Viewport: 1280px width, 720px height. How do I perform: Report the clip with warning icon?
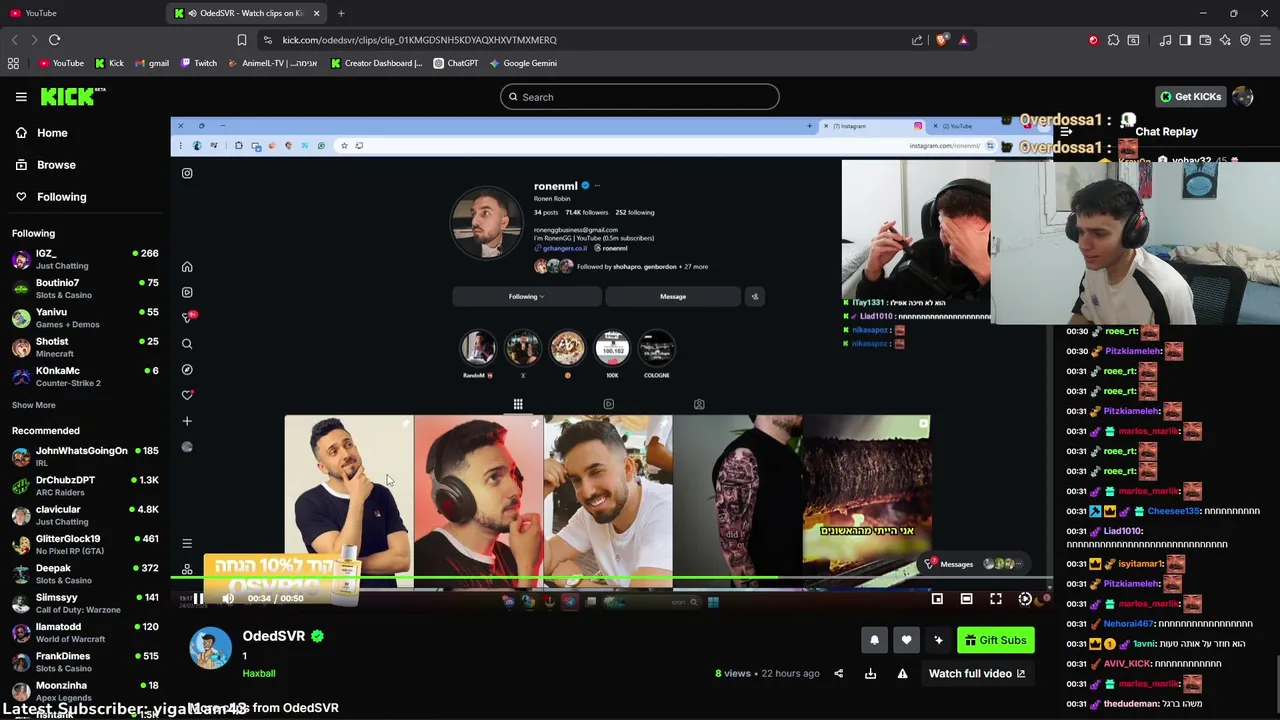pos(902,674)
